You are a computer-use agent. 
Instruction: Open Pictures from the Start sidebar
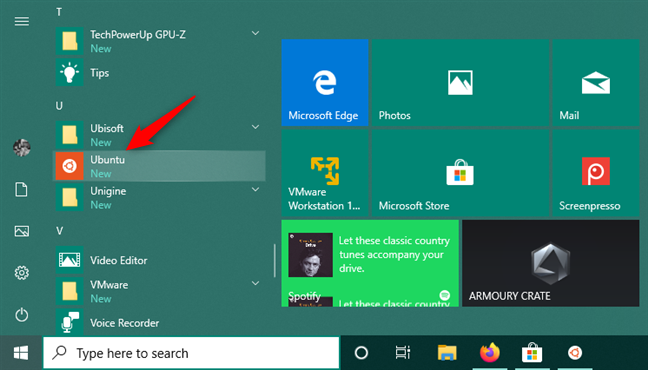click(x=21, y=231)
